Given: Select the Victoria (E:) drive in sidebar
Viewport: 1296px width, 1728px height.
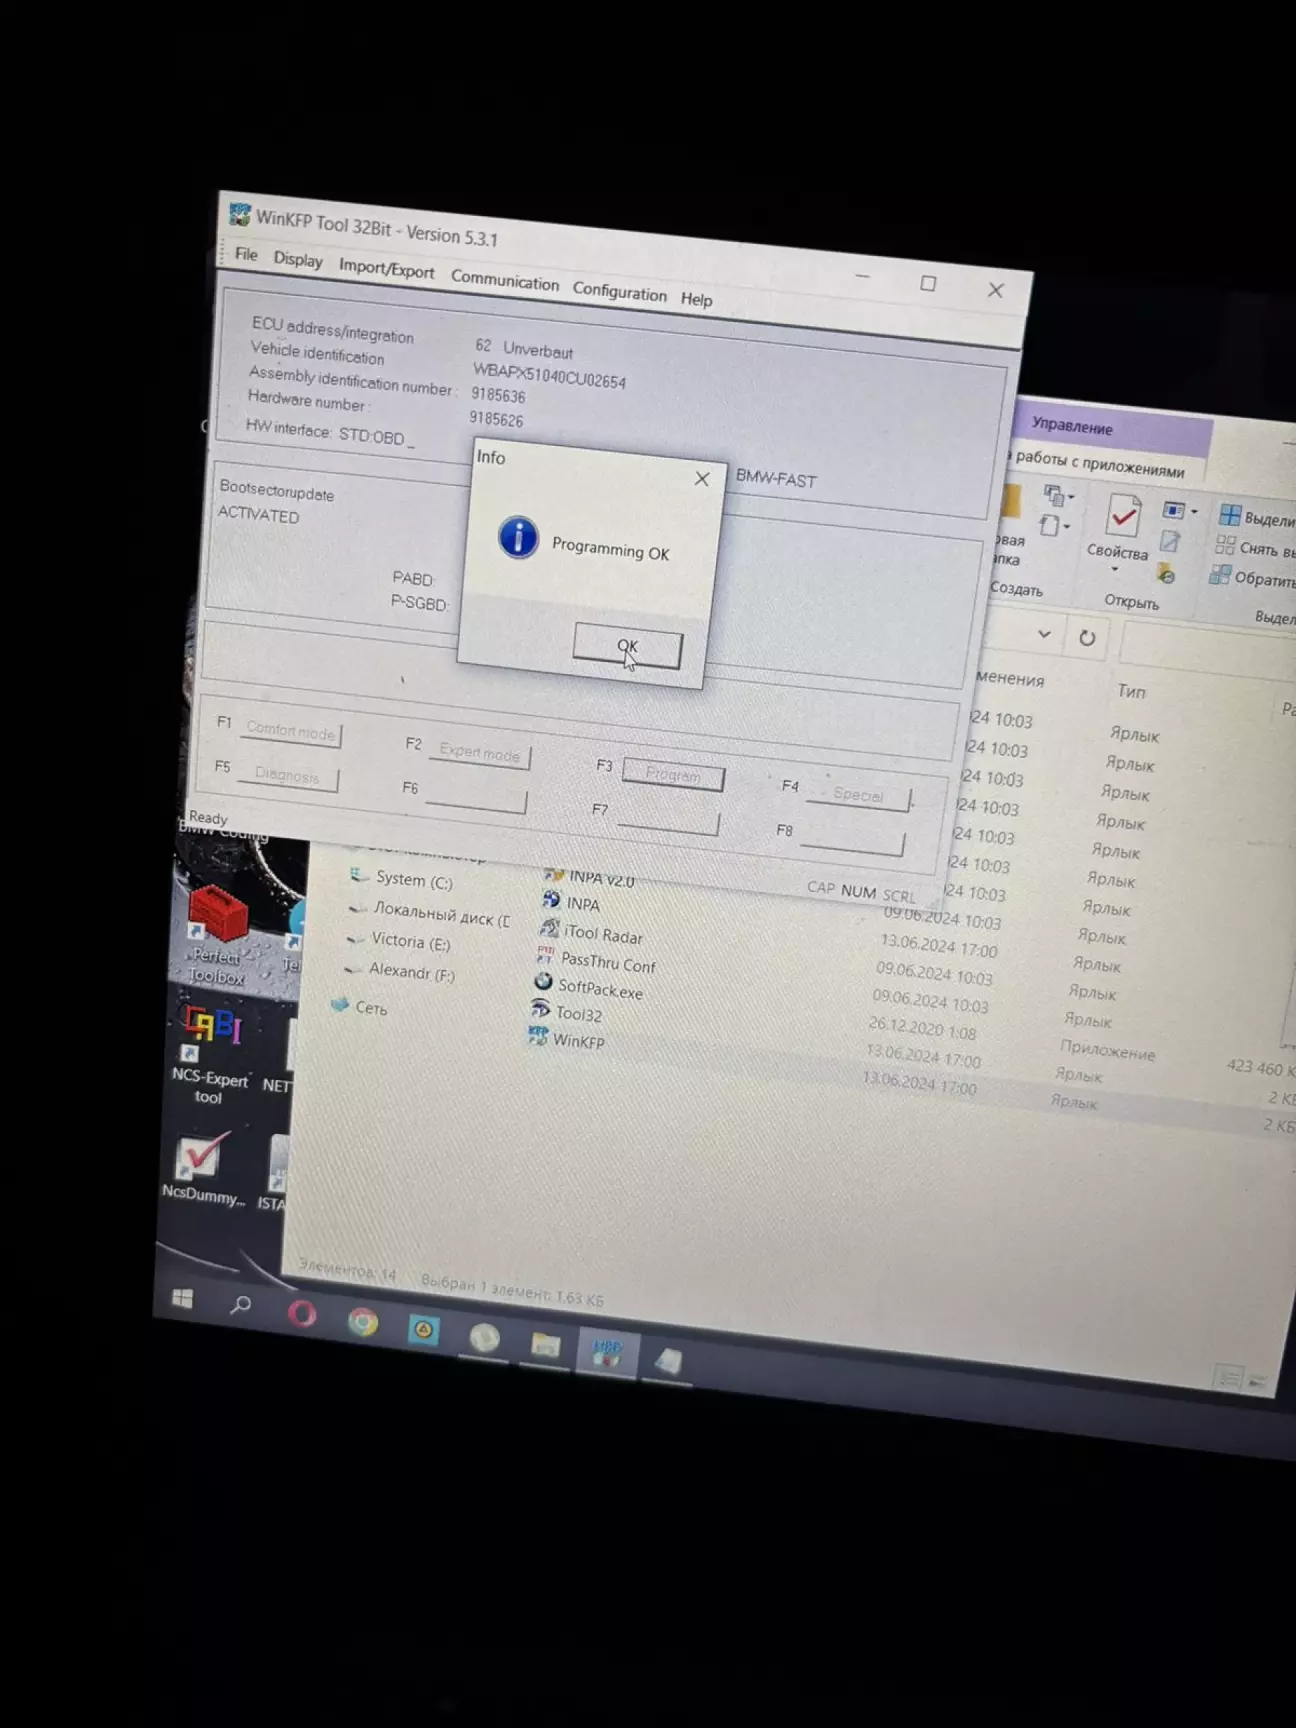Looking at the screenshot, I should [410, 942].
